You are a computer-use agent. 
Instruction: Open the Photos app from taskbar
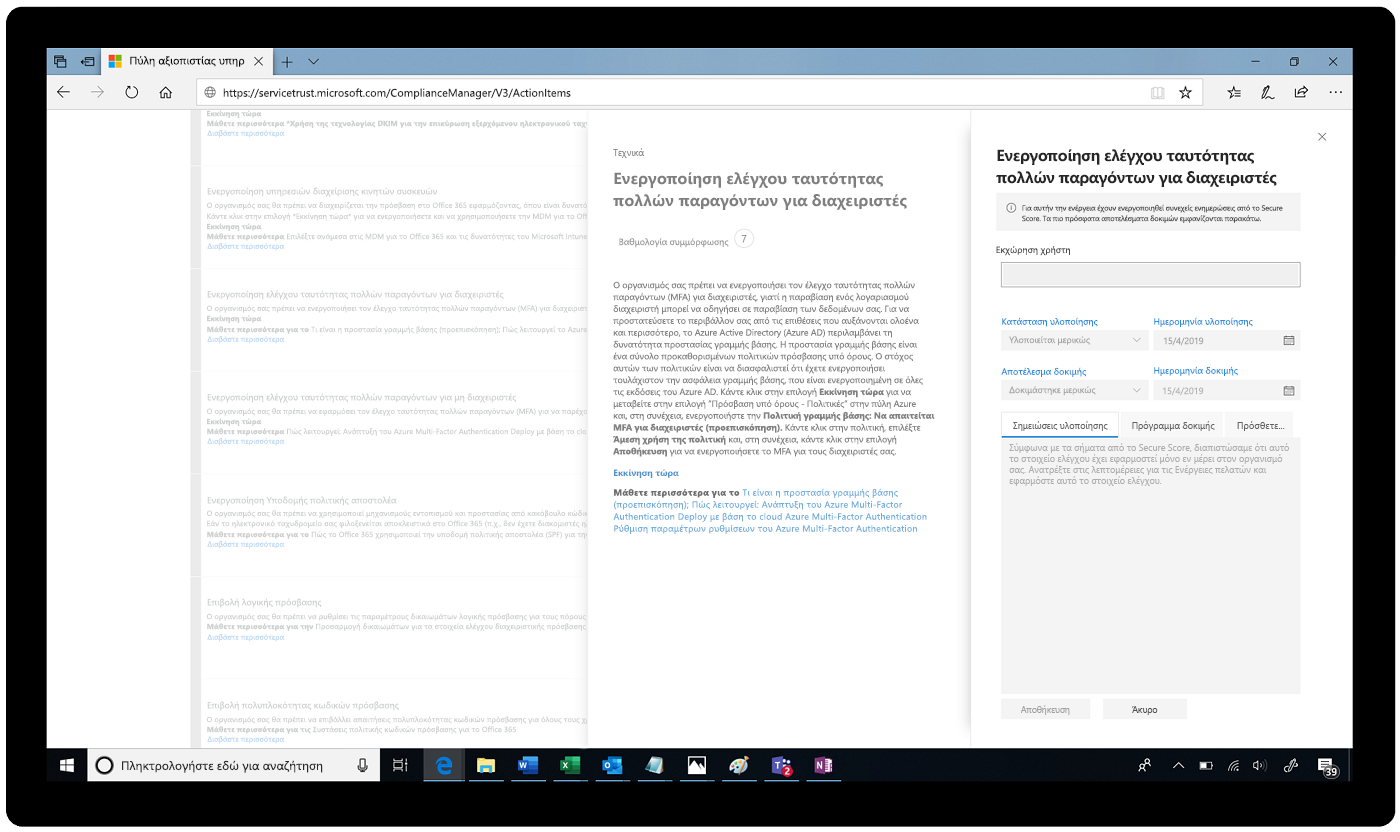pos(697,766)
